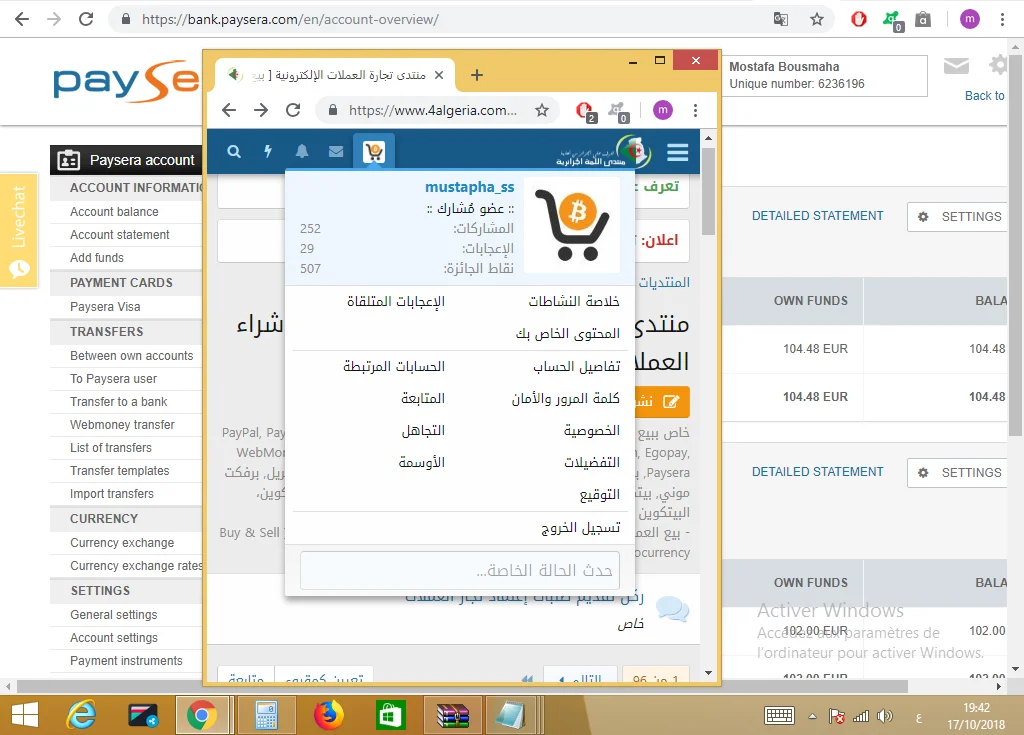Click the status update input field
The height and width of the screenshot is (735, 1024).
click(460, 571)
